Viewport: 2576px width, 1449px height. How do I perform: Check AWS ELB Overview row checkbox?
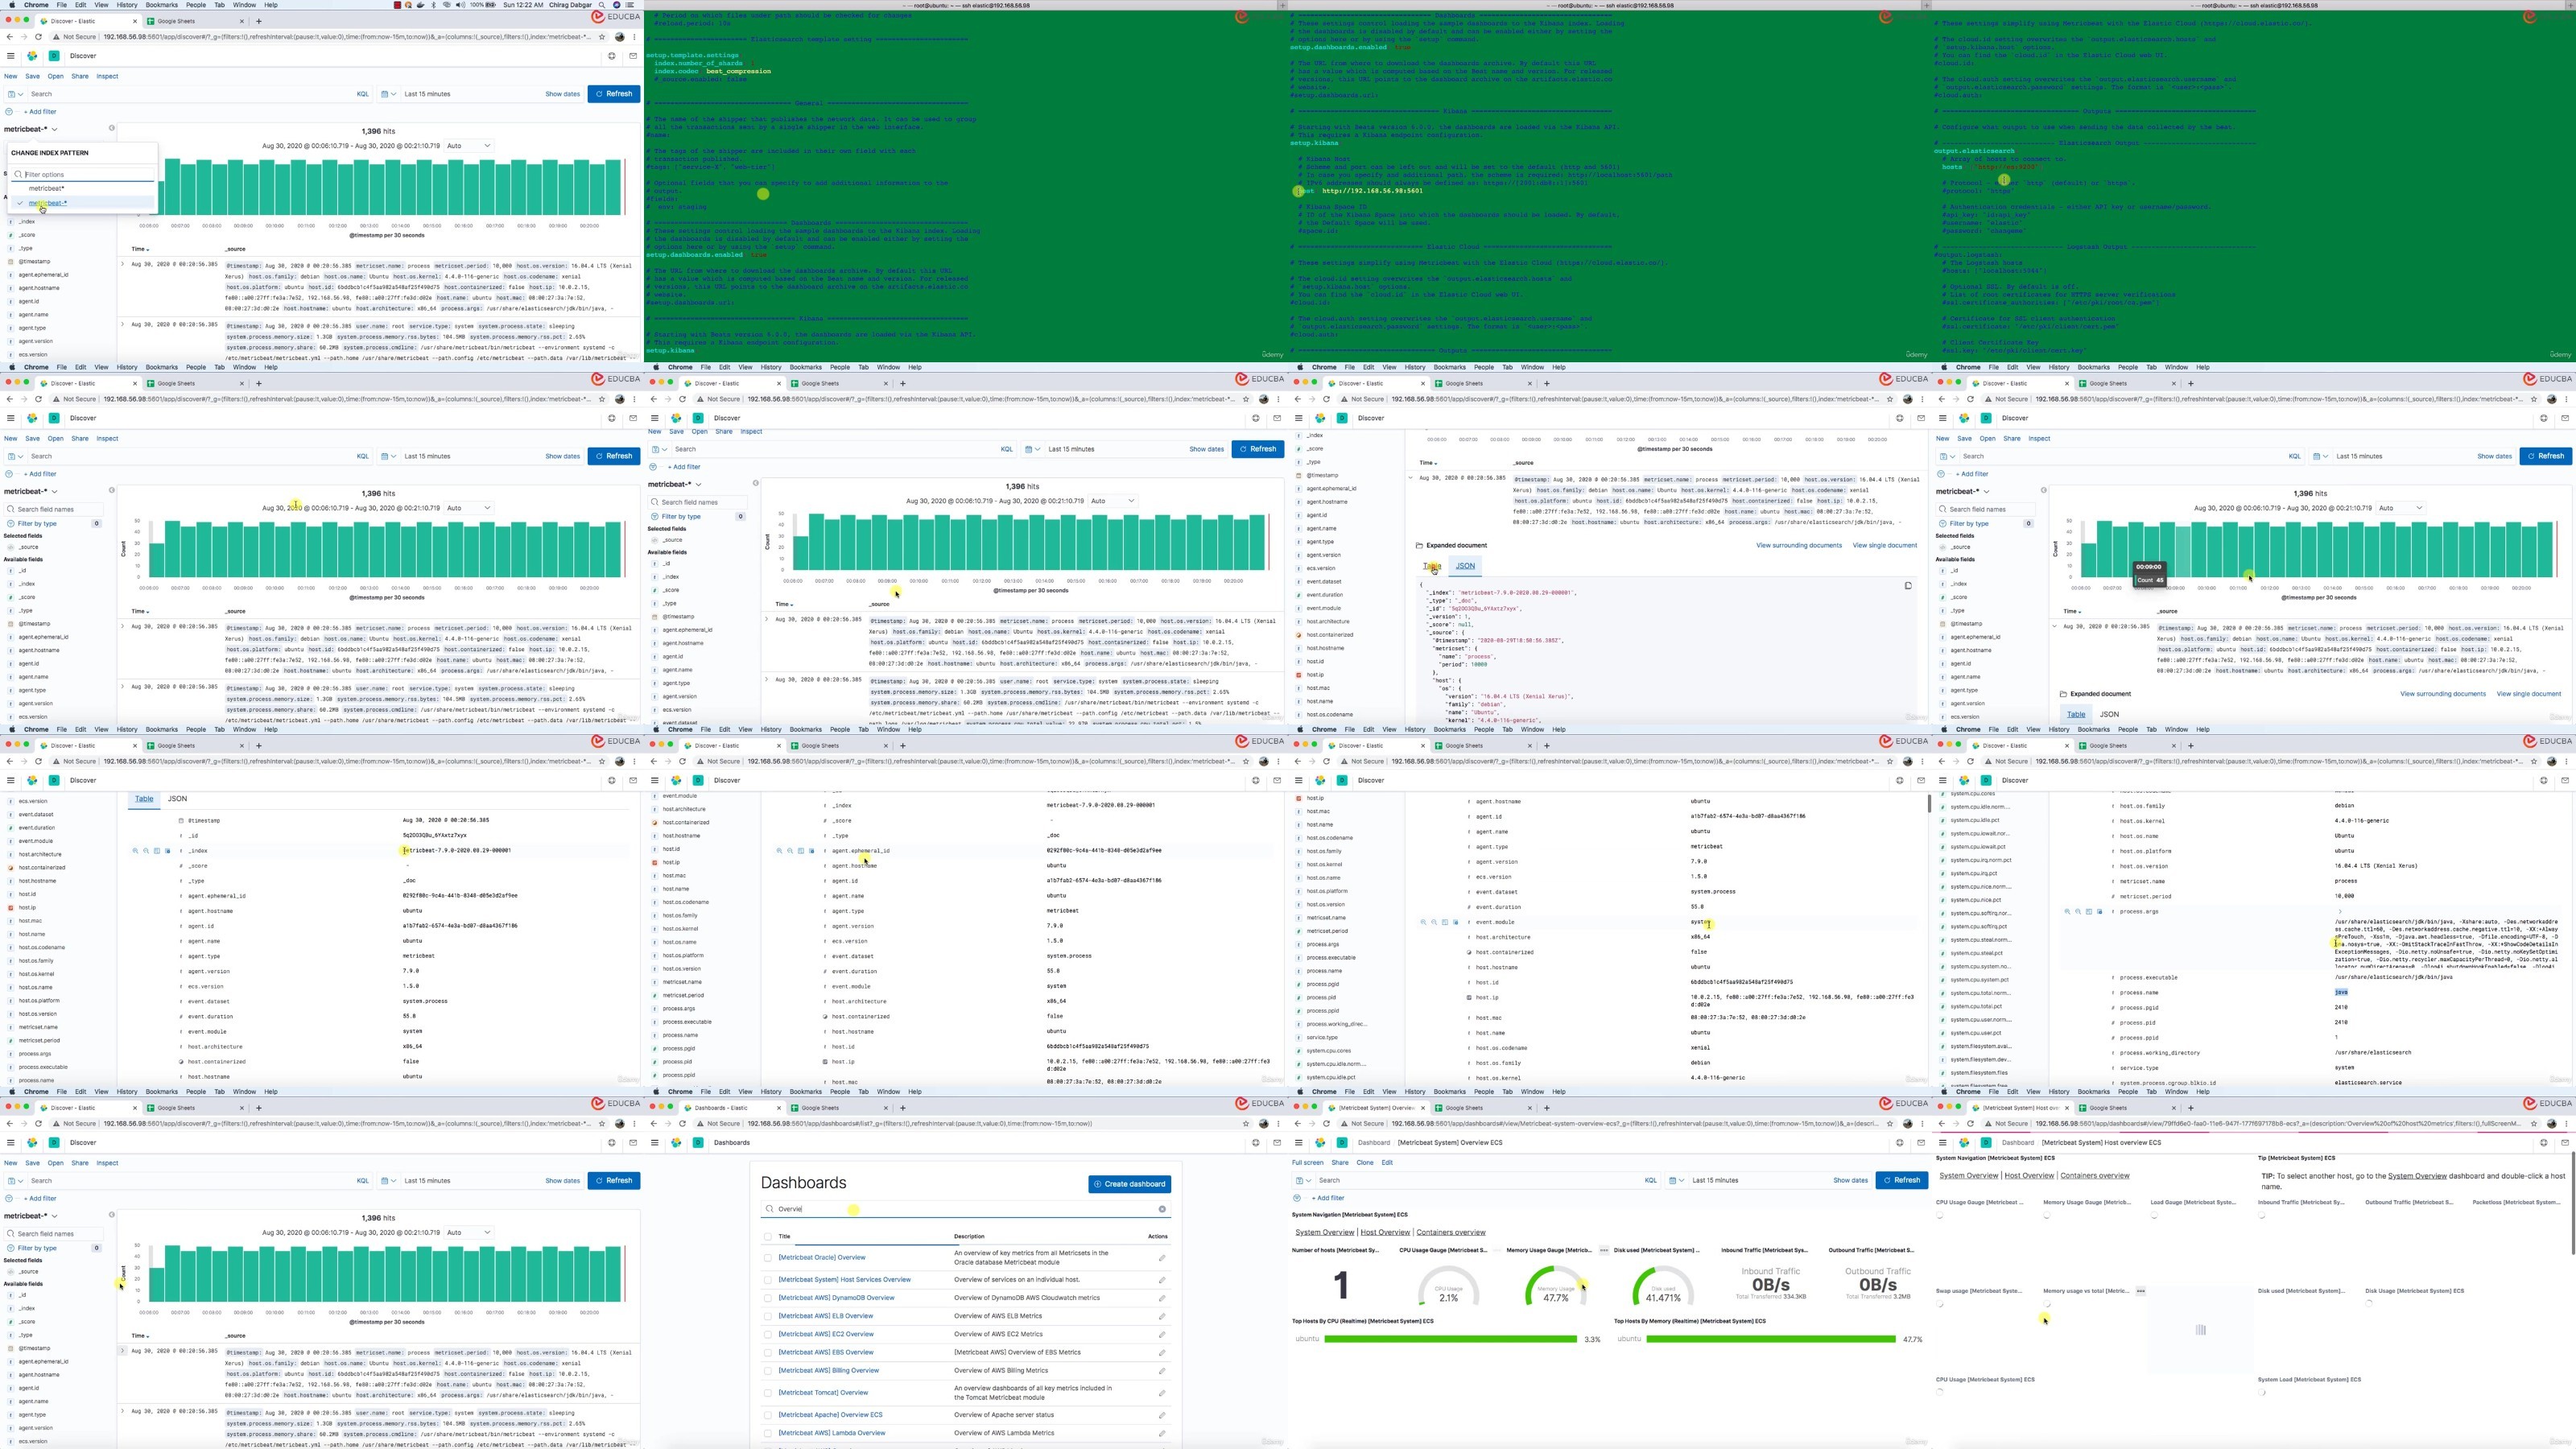pyautogui.click(x=768, y=1316)
